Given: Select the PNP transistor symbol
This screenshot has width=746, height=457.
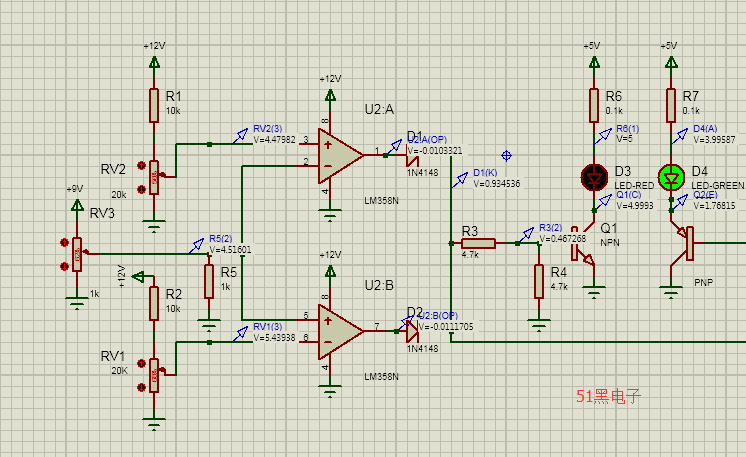Looking at the screenshot, I should [x=685, y=245].
